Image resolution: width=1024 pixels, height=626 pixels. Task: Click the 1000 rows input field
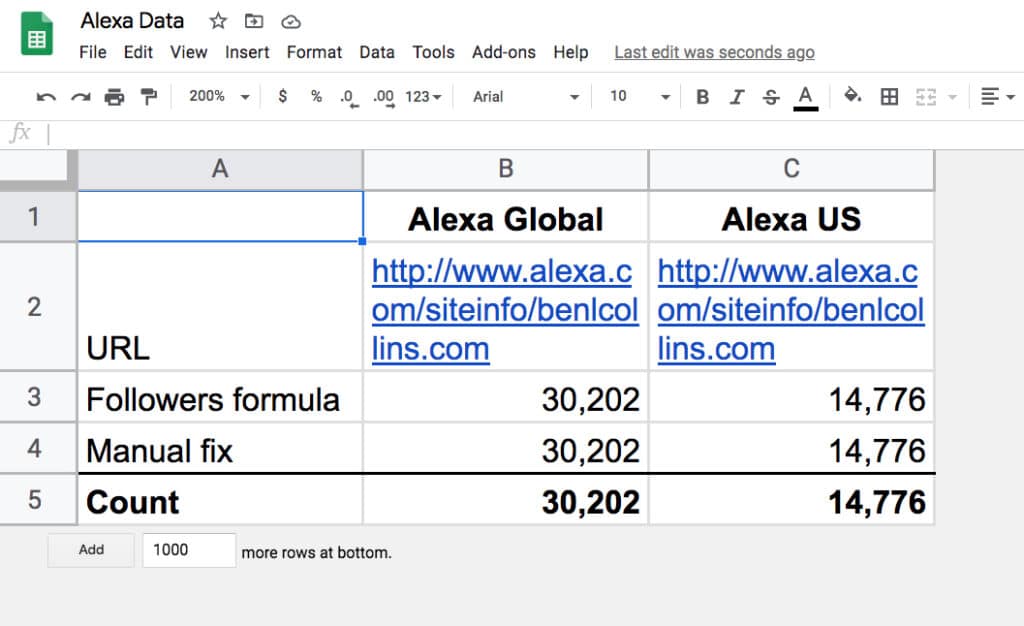[x=189, y=550]
